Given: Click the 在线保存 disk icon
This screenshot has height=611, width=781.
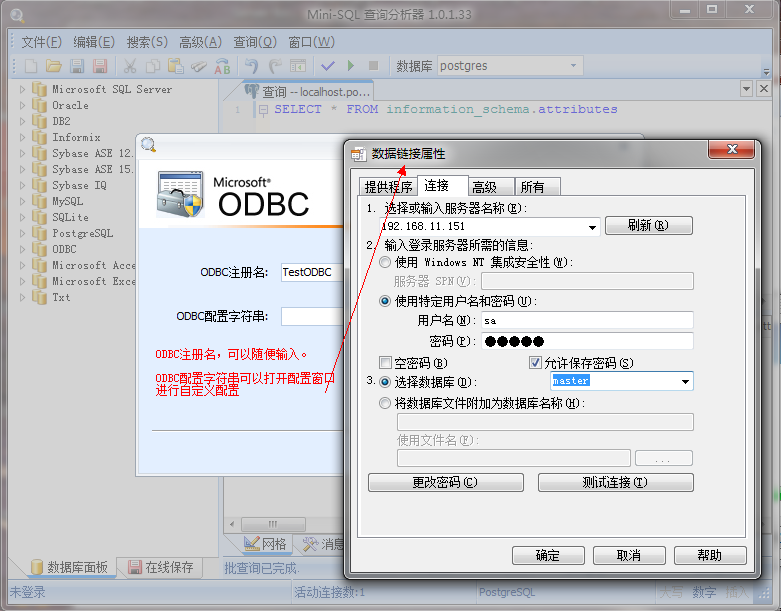Looking at the screenshot, I should click(x=134, y=567).
